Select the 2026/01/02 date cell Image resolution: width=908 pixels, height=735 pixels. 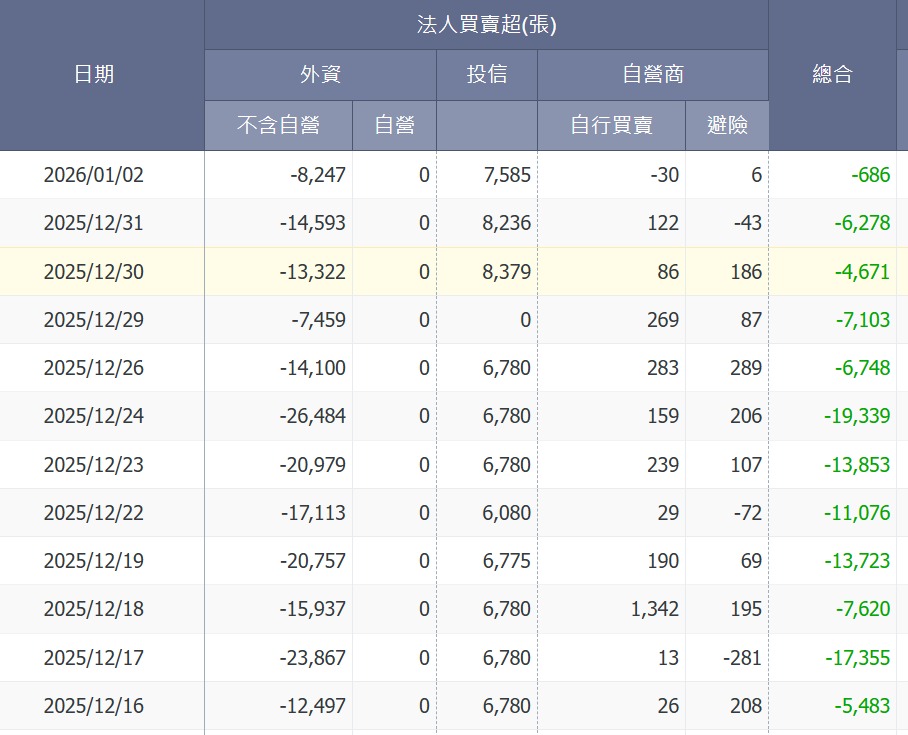click(94, 175)
